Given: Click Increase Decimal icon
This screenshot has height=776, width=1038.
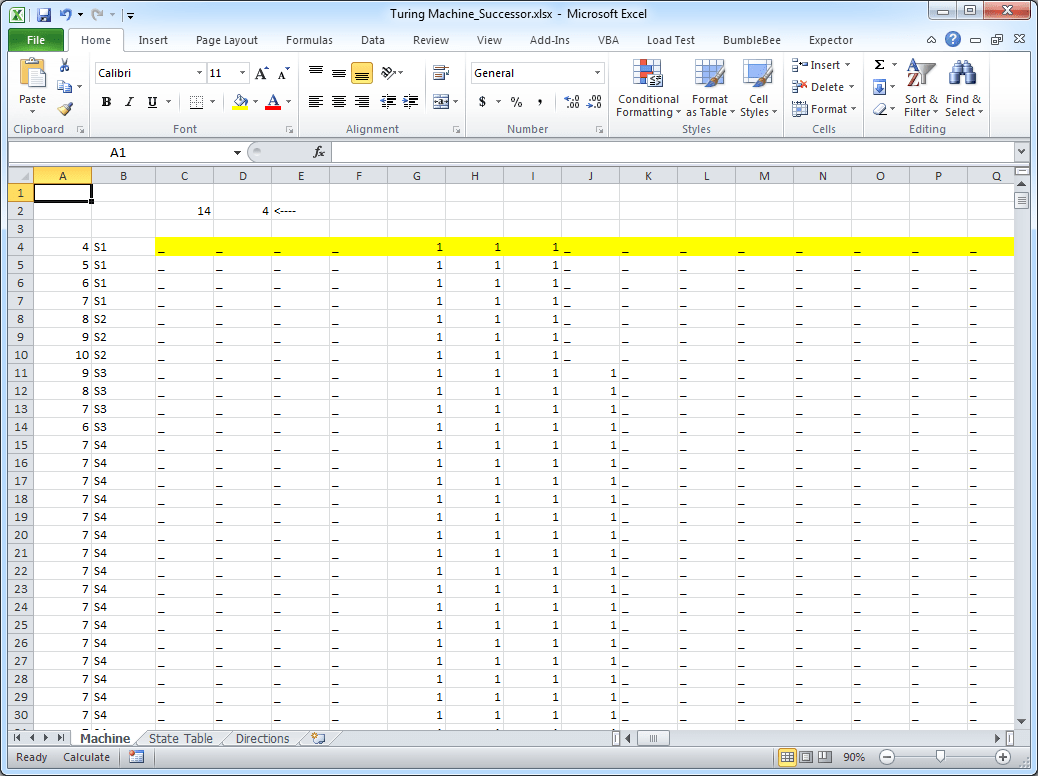Looking at the screenshot, I should click(571, 101).
